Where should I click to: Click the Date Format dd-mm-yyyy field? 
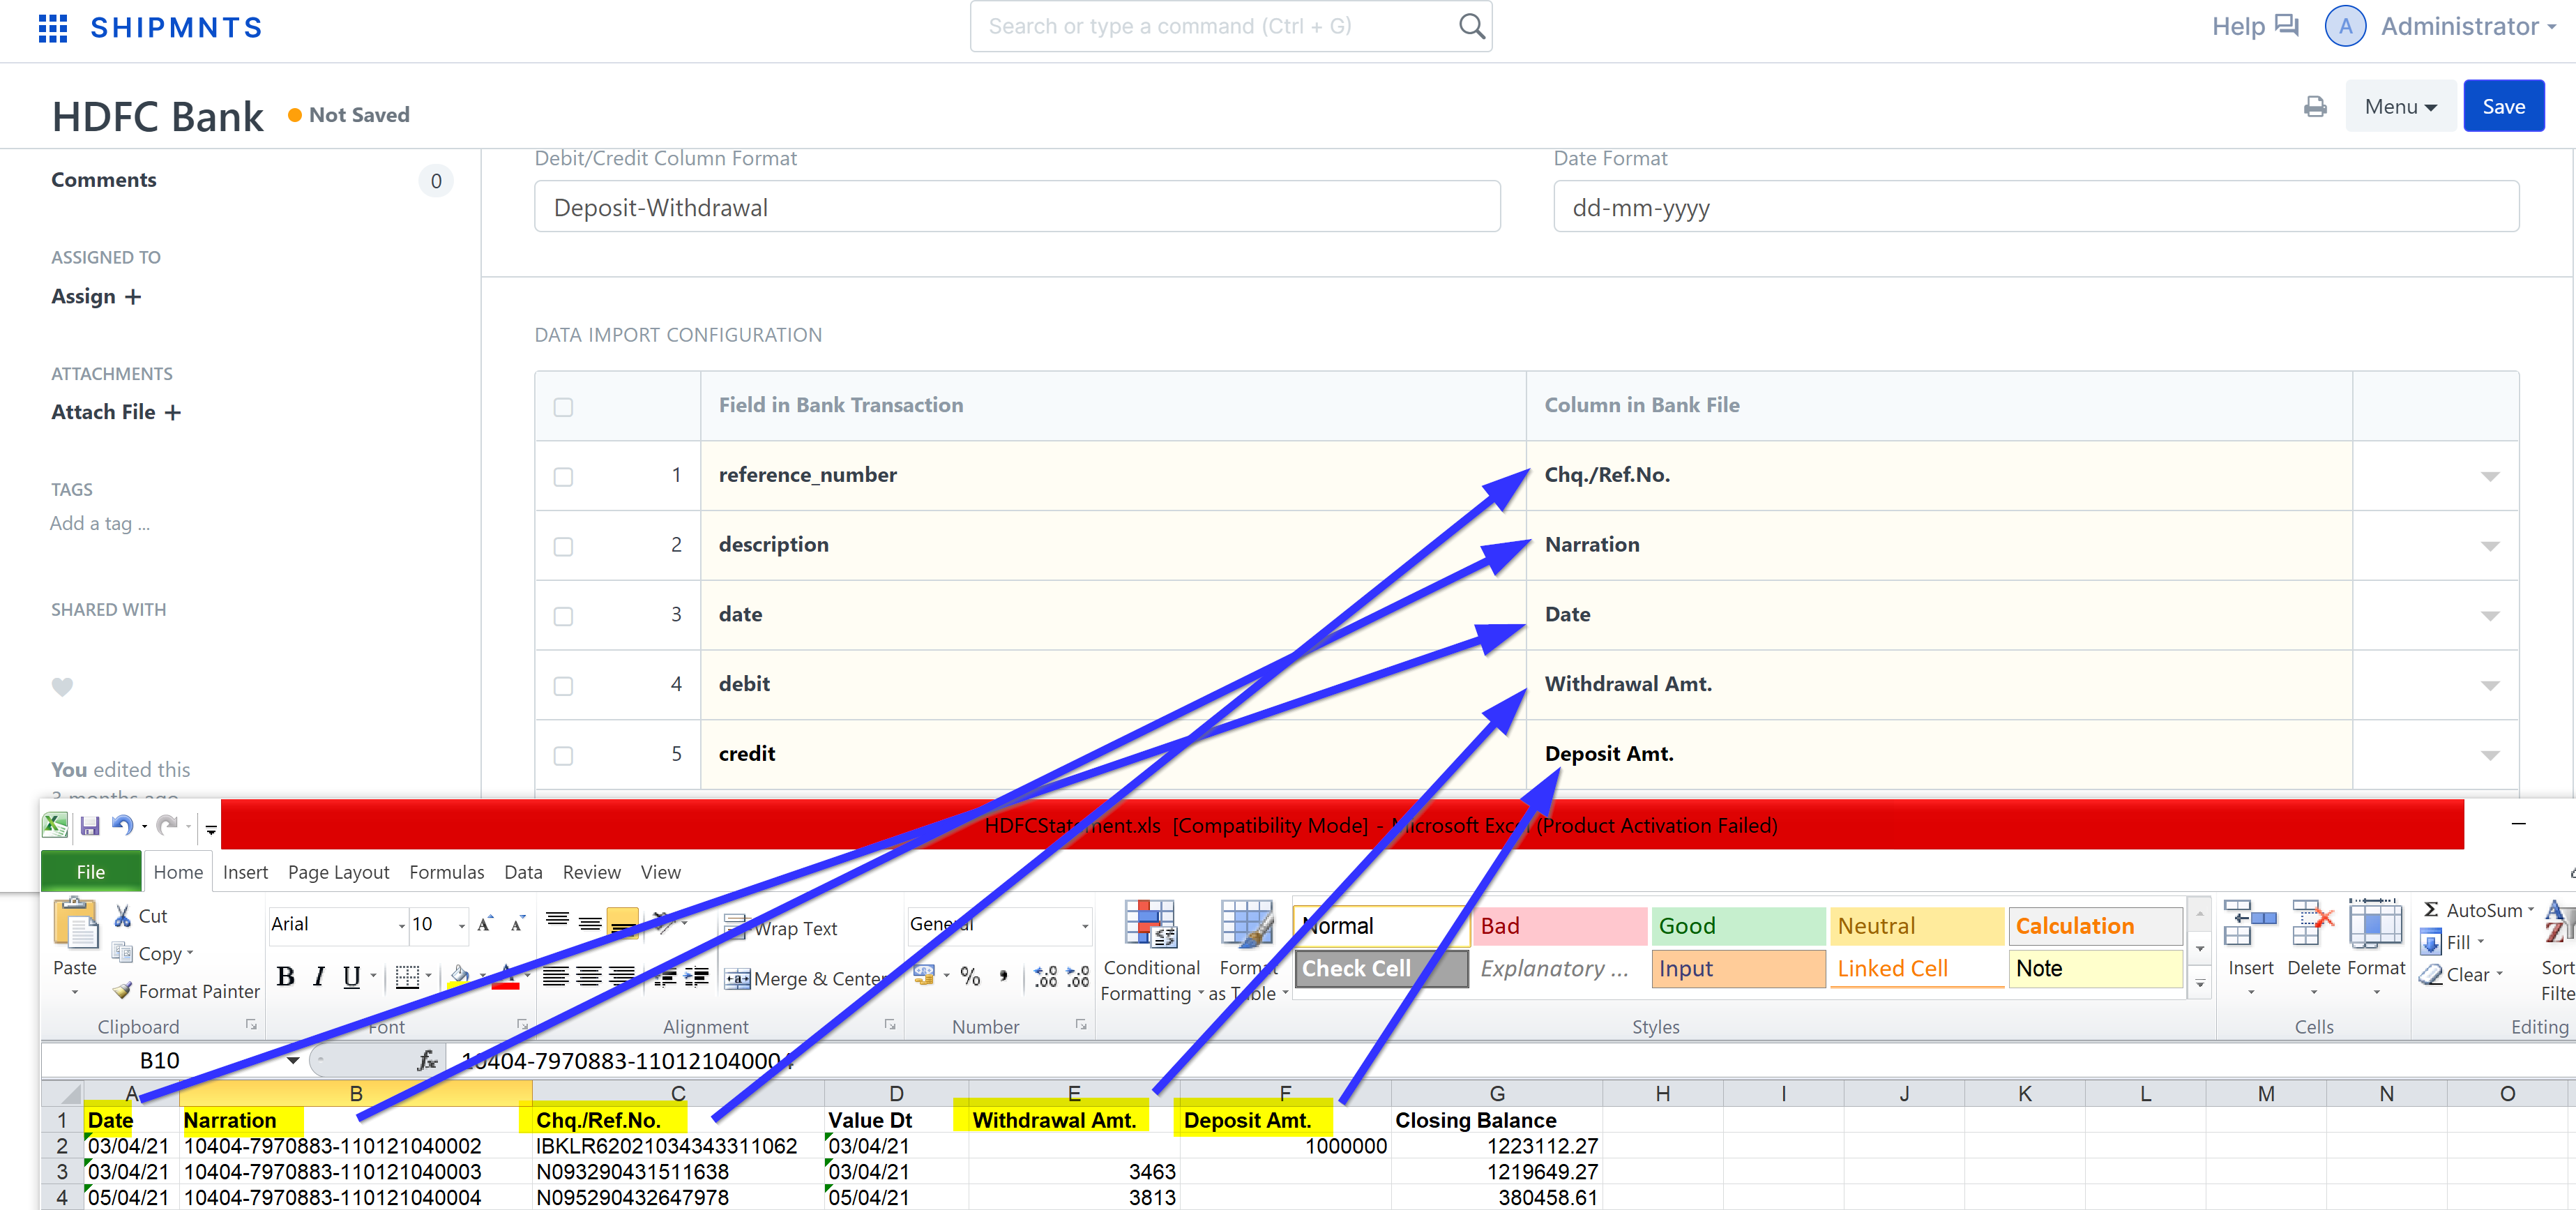coord(2035,207)
